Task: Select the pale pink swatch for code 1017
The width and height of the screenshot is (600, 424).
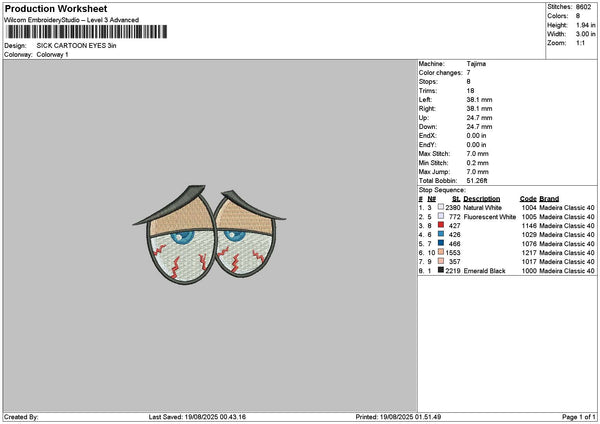Action: pos(441,261)
